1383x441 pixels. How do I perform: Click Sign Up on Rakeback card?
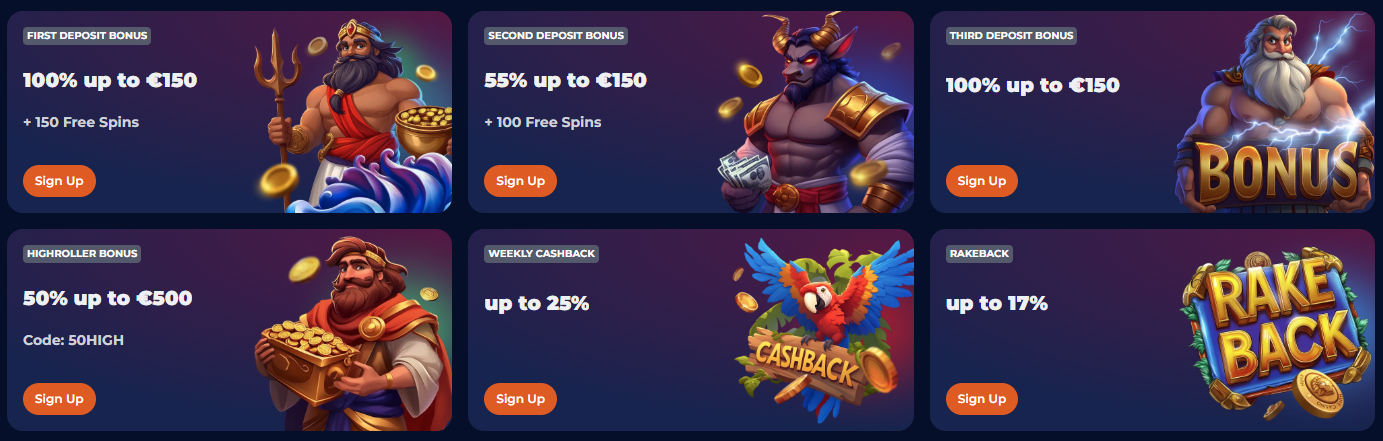click(x=982, y=399)
